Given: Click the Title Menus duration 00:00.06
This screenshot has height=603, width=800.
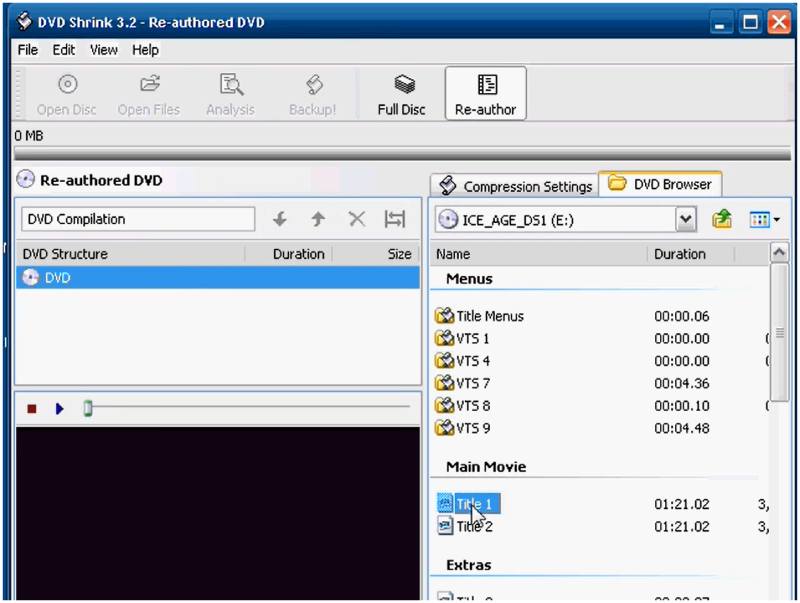Looking at the screenshot, I should coord(682,316).
